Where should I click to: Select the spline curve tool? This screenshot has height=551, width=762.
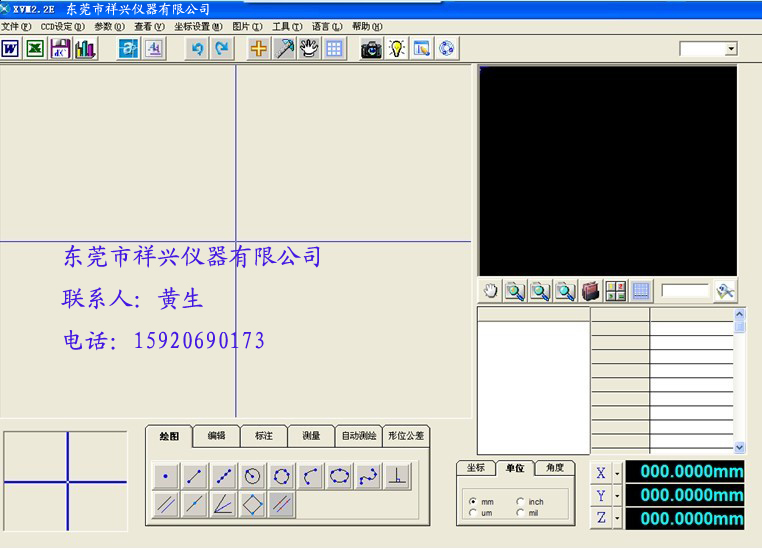click(x=368, y=476)
